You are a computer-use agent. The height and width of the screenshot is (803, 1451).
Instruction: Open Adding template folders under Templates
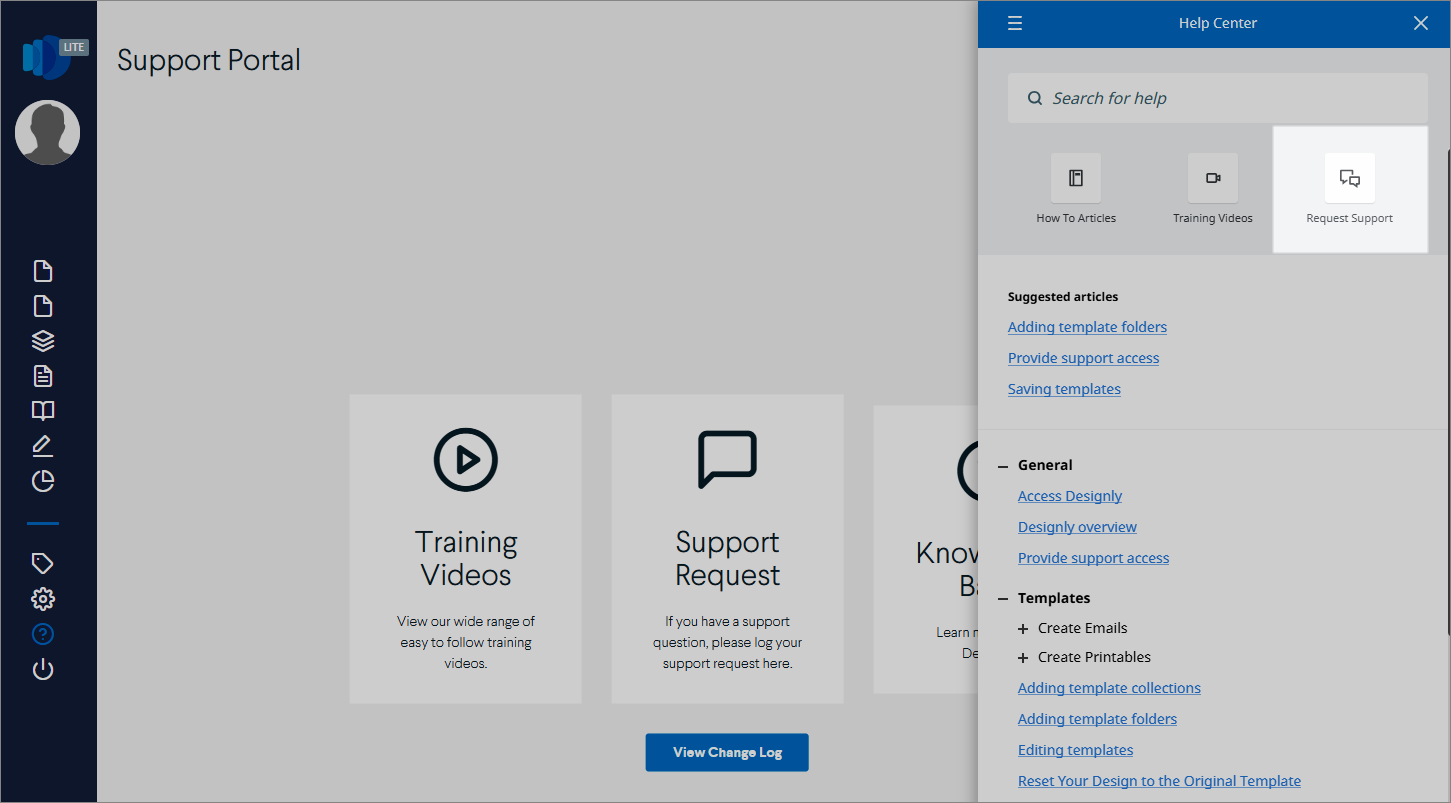(1097, 719)
